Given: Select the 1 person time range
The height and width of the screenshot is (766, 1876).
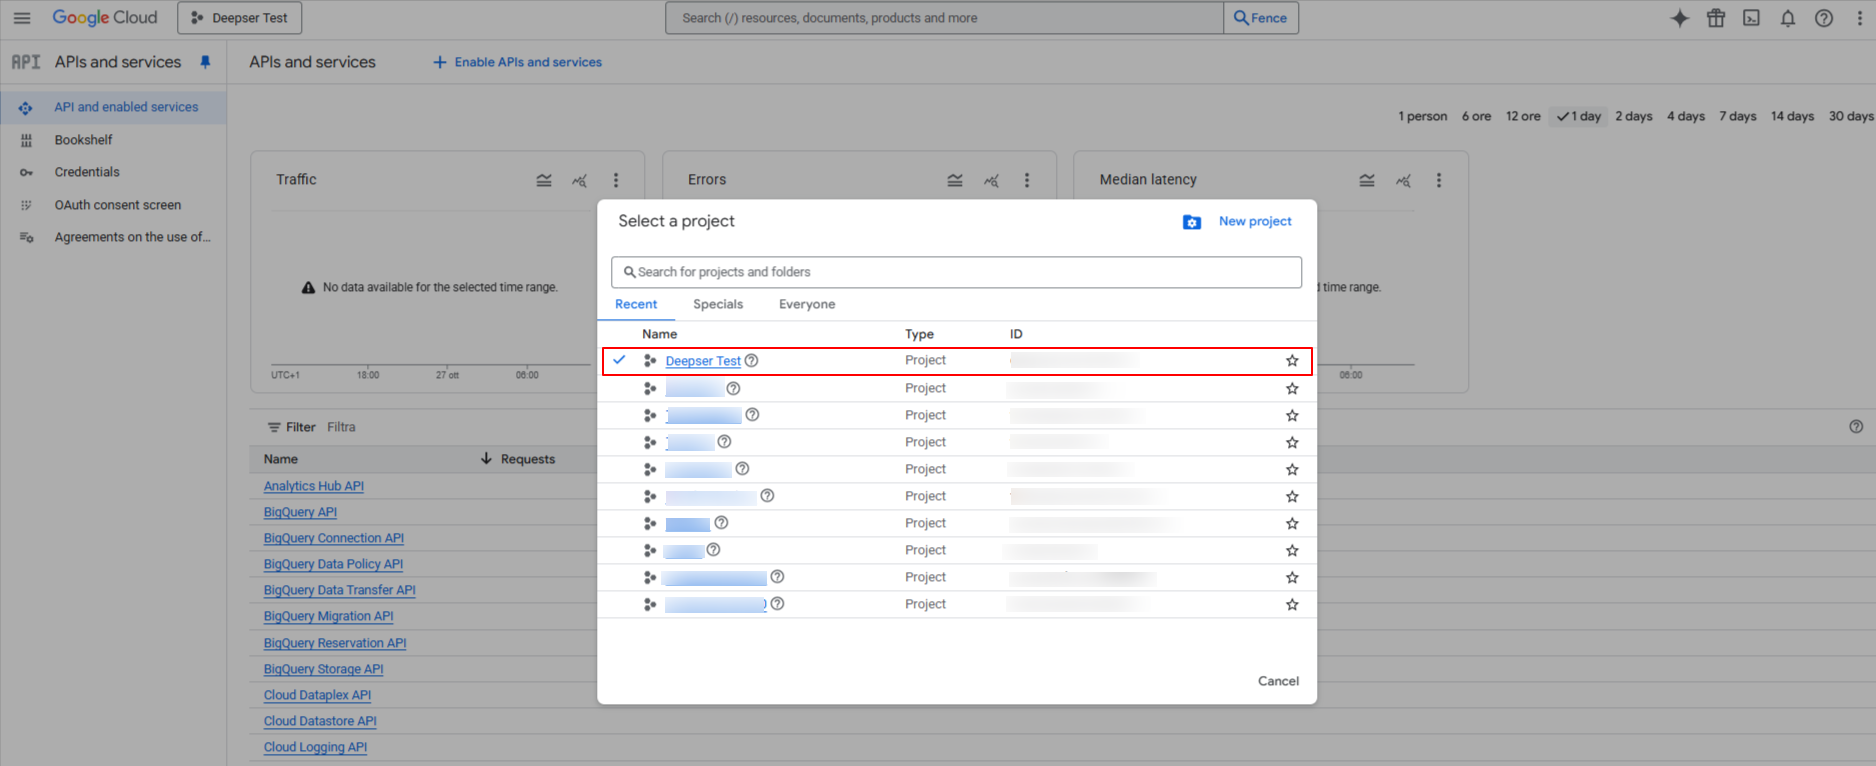Looking at the screenshot, I should pos(1422,116).
